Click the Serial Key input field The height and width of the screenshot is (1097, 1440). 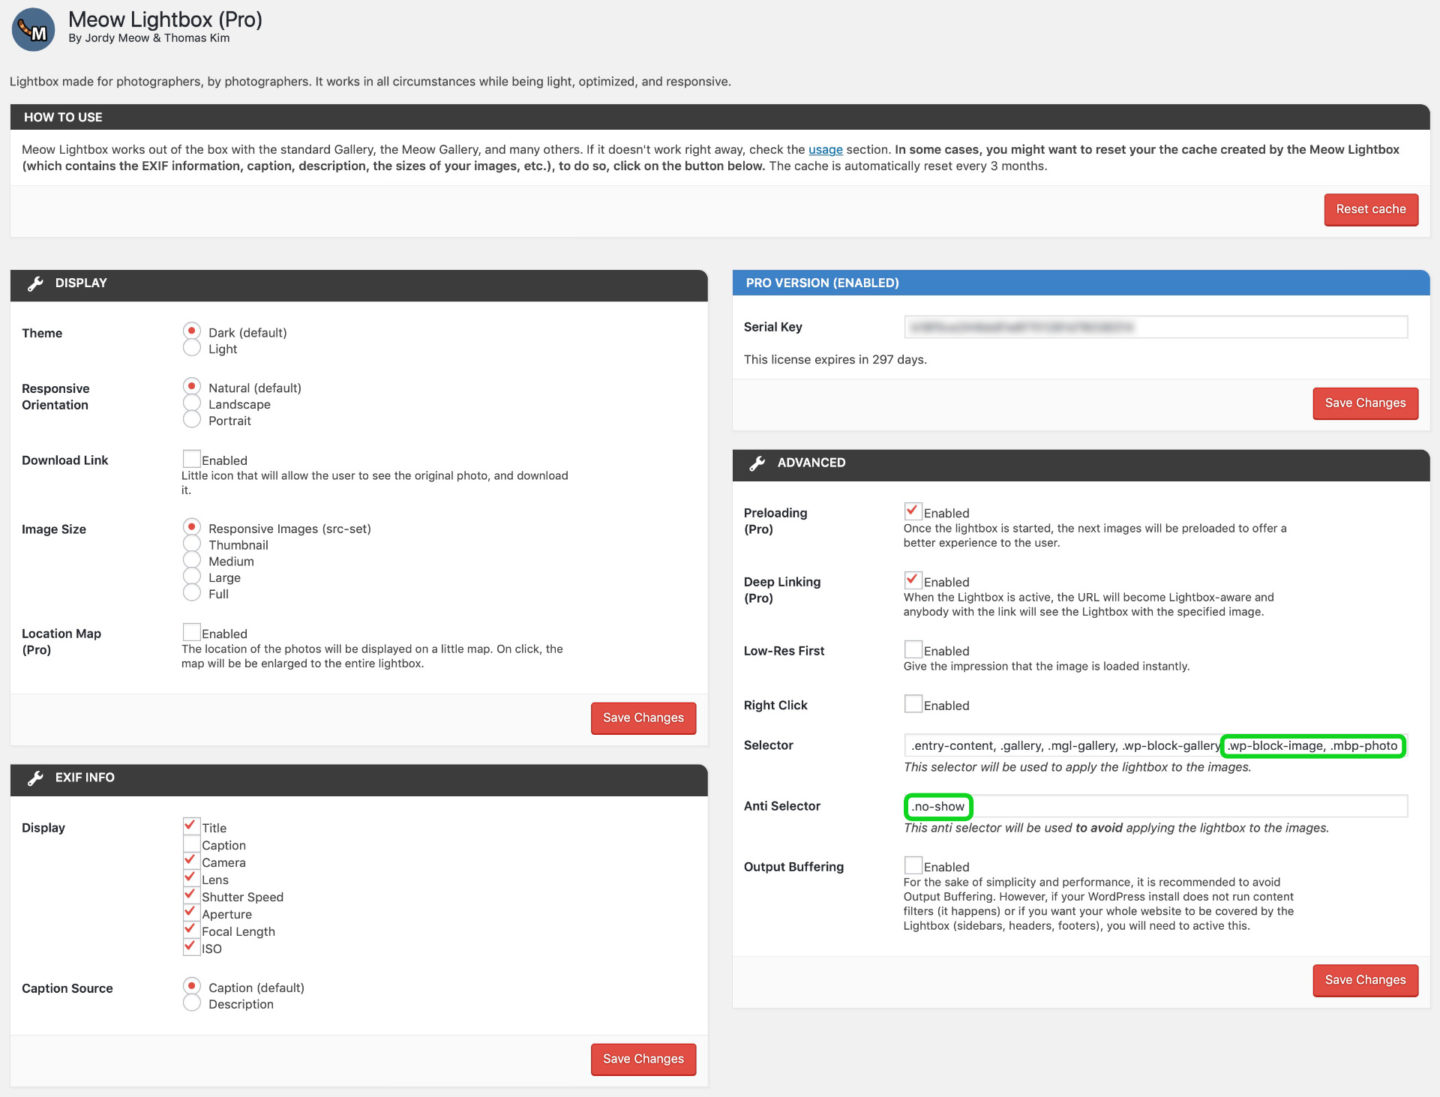(1155, 327)
